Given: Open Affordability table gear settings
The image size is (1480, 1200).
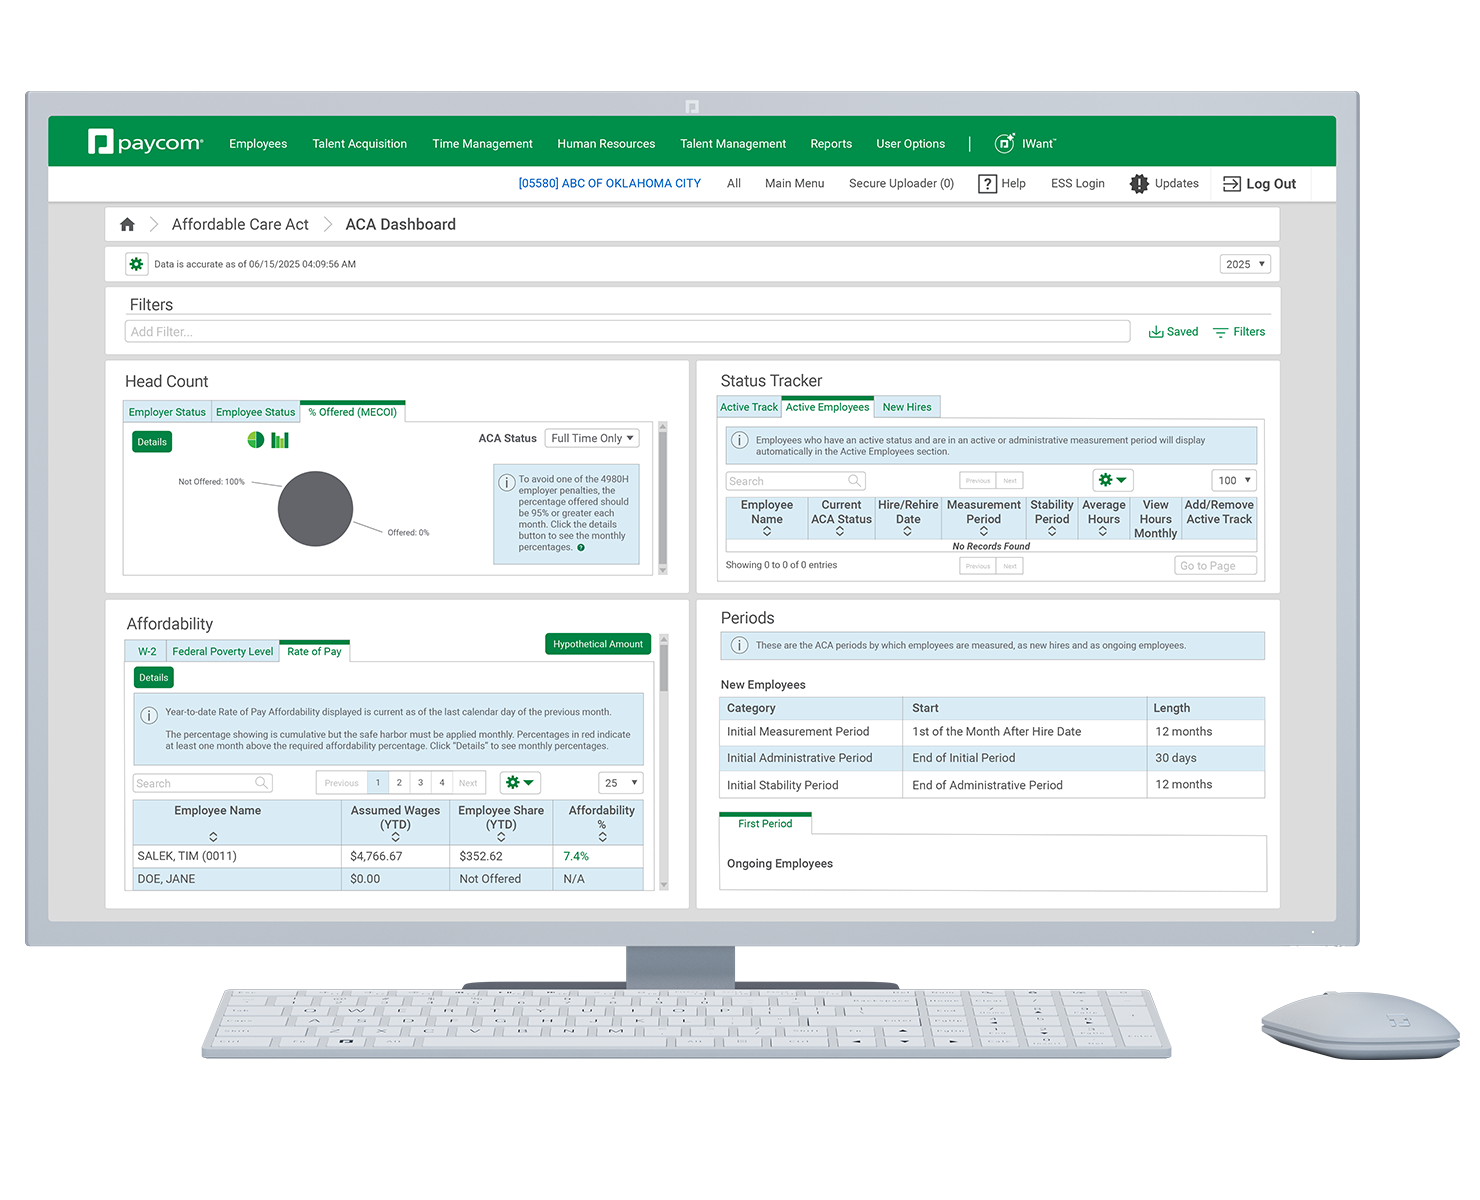Looking at the screenshot, I should (520, 783).
